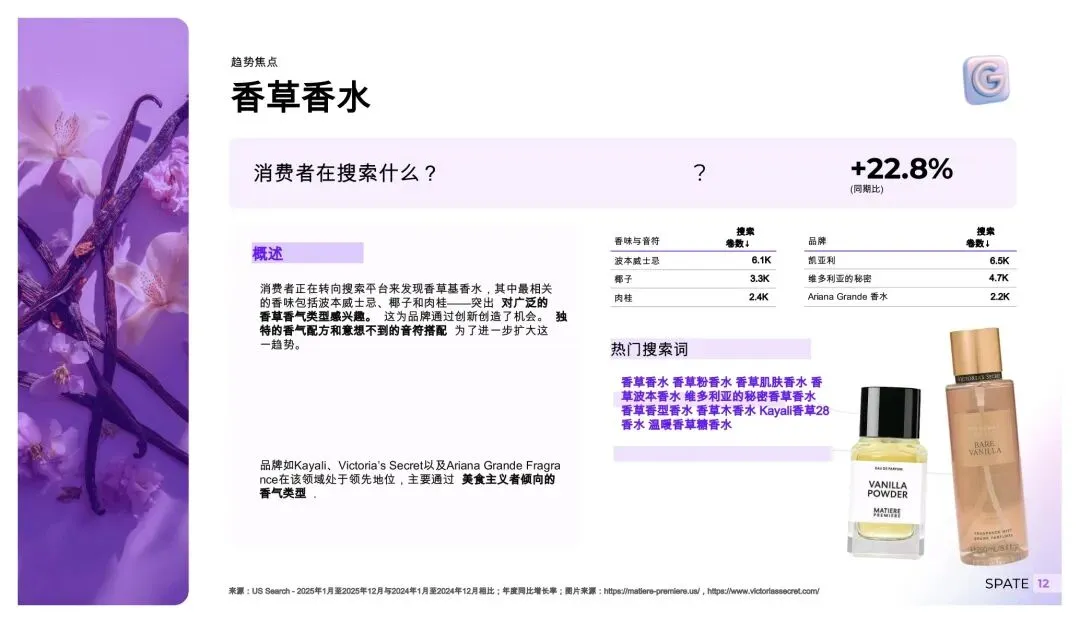Screen dimensions: 1080x623
Task: Click the 香草香水 slide title
Action: pos(300,96)
